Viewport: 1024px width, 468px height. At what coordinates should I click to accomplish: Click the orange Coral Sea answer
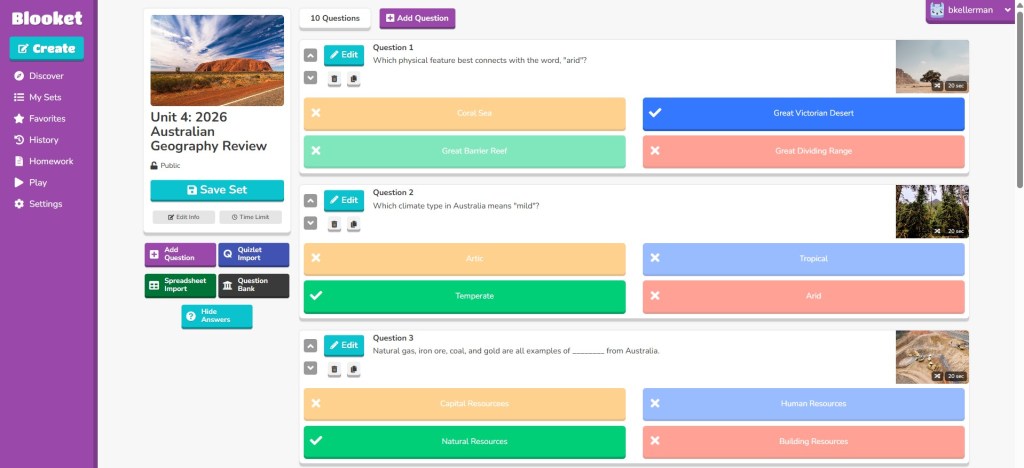click(x=464, y=114)
